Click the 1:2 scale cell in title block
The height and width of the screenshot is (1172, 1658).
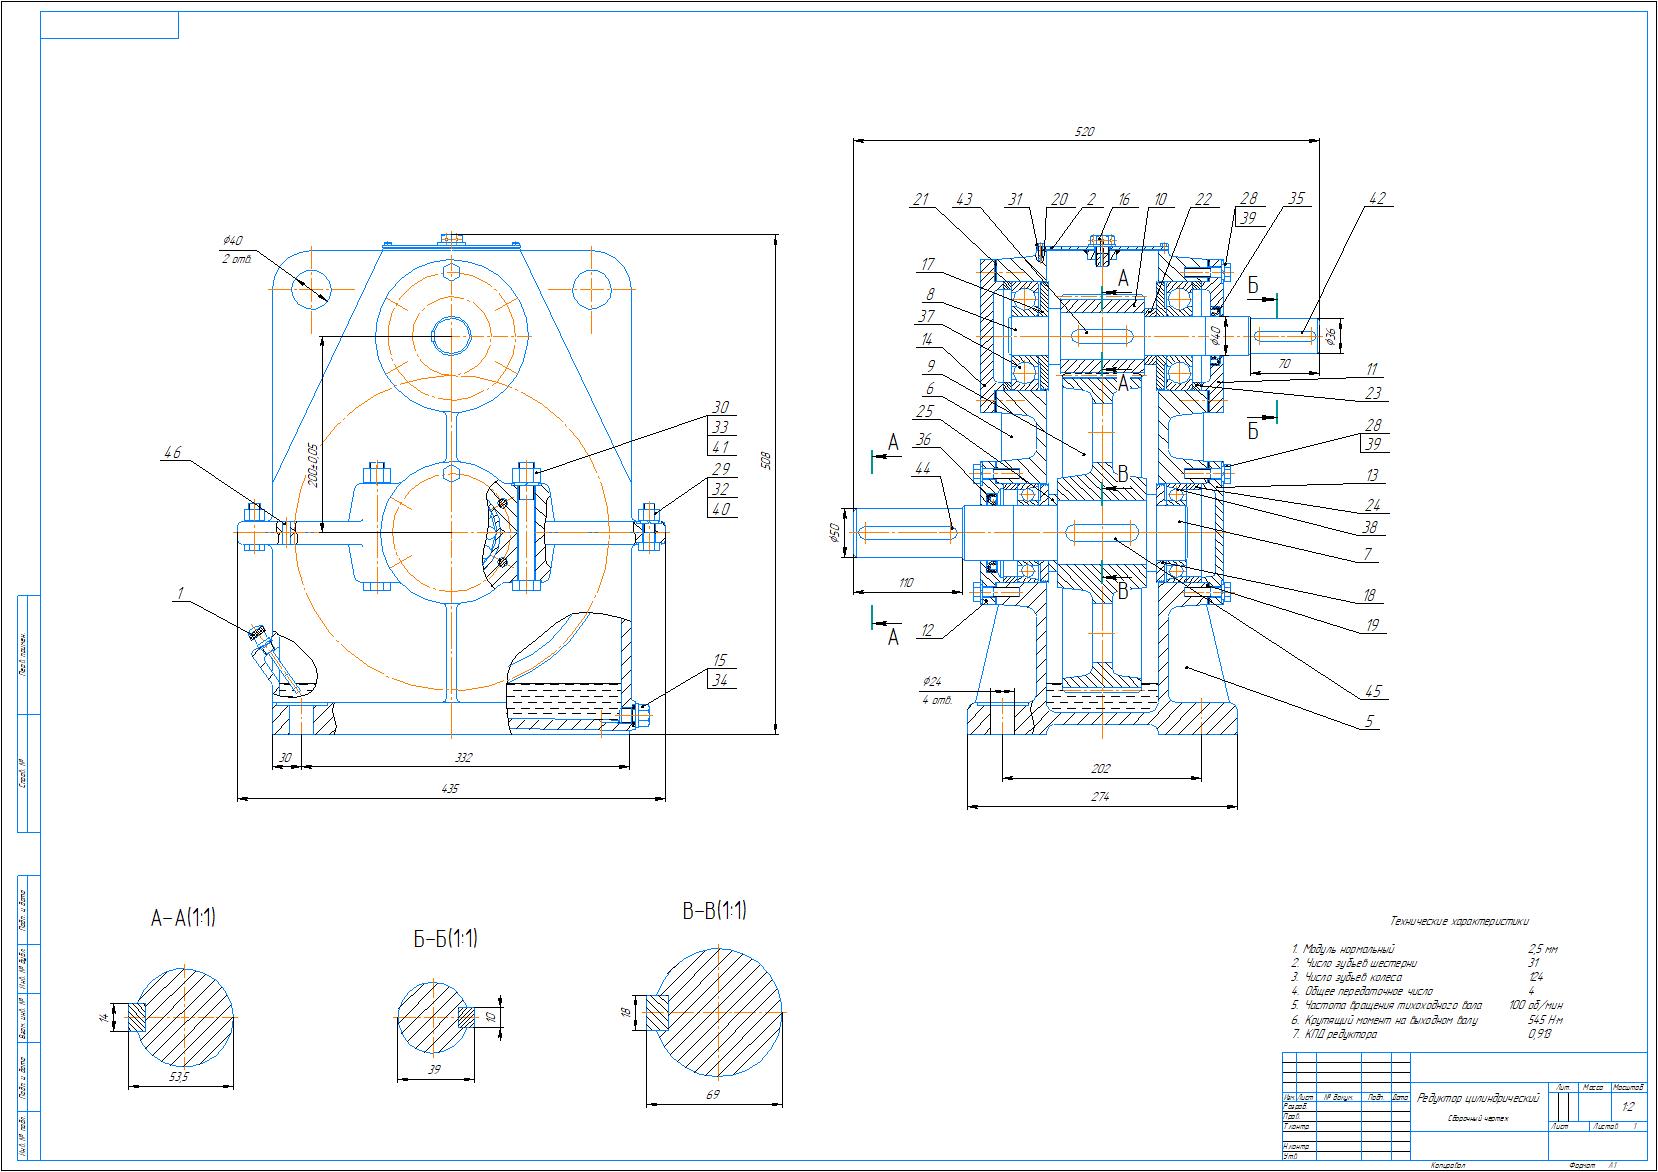[x=1627, y=1107]
